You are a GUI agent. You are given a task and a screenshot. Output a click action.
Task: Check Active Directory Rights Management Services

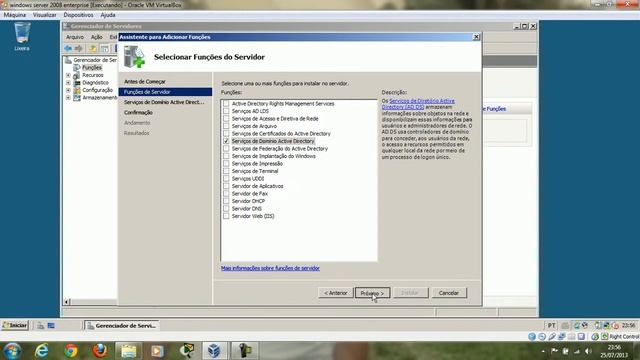(226, 104)
